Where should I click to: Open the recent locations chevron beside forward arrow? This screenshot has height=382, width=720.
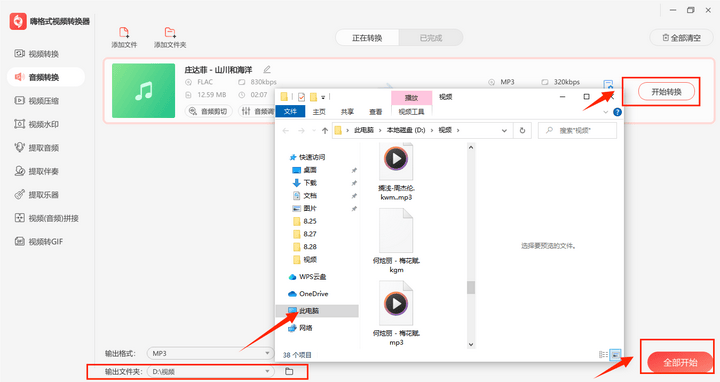[314, 131]
